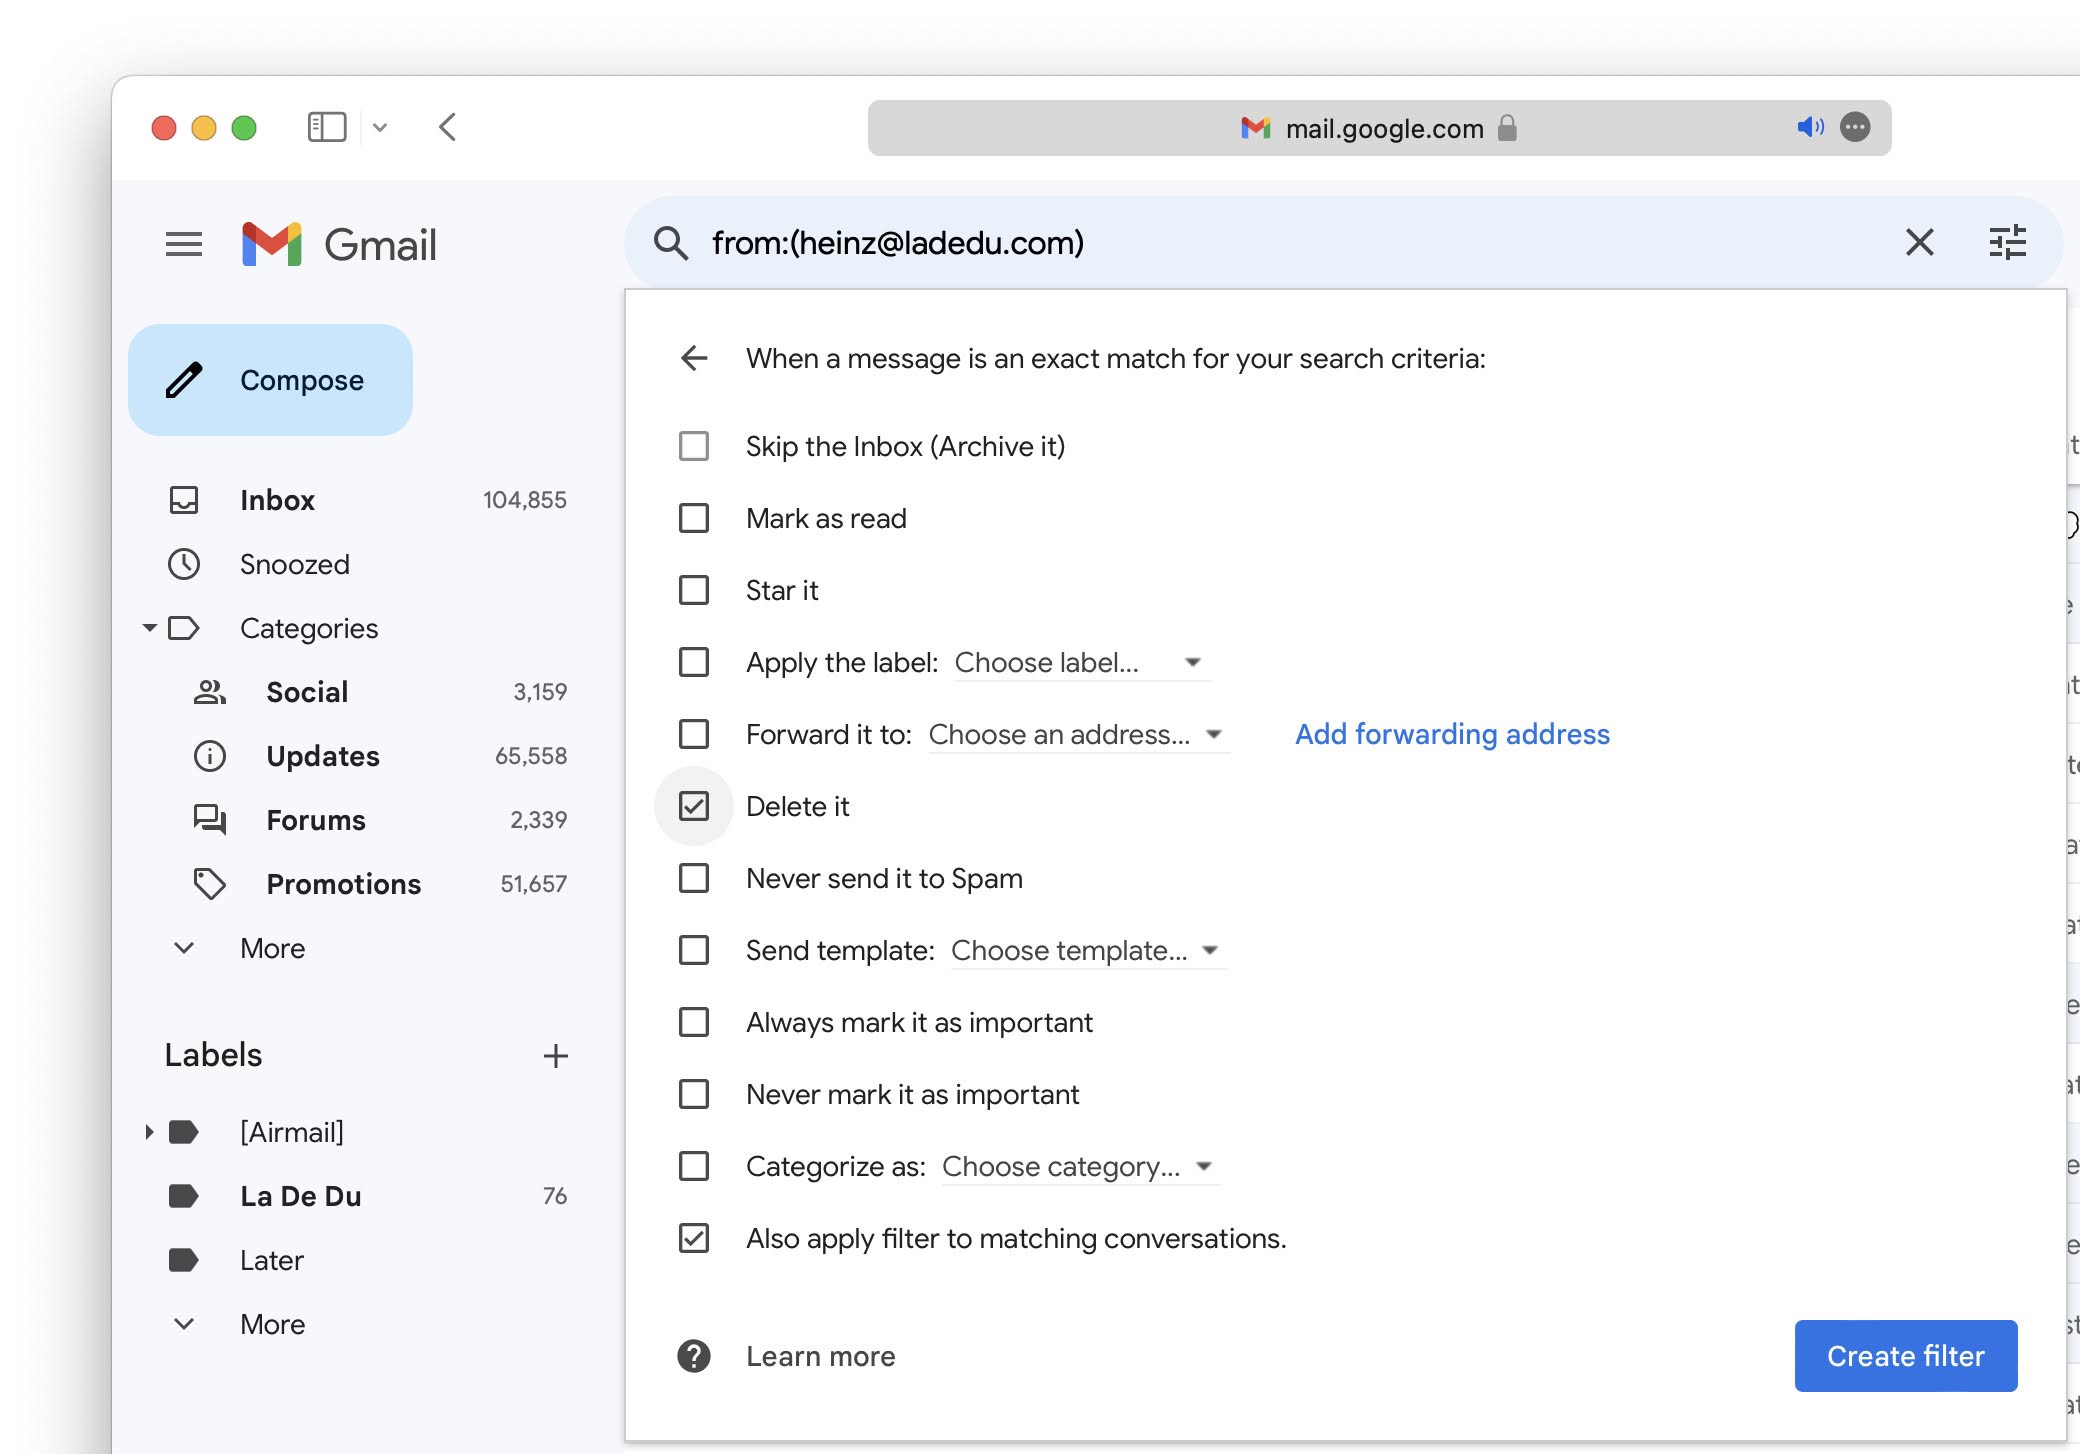Open the Gmail main menu hamburger icon
Image resolution: width=2080 pixels, height=1454 pixels.
point(184,244)
